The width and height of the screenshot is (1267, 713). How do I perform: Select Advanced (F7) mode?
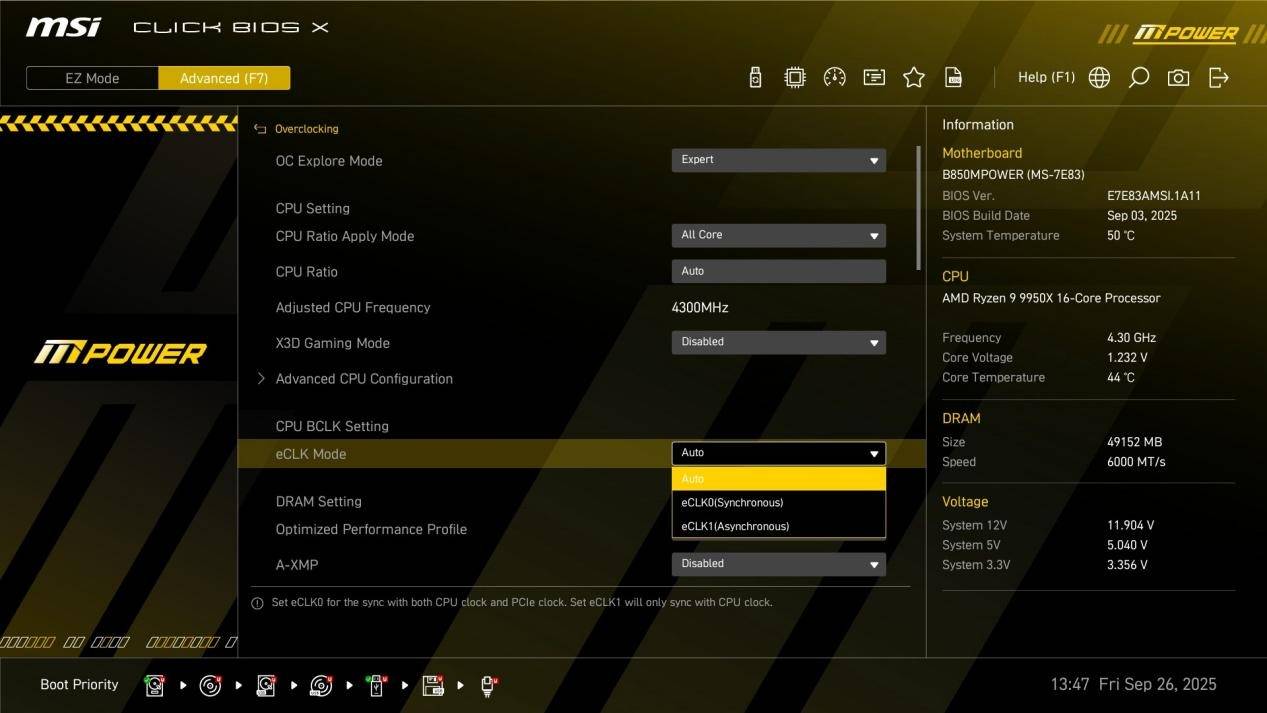pyautogui.click(x=224, y=78)
